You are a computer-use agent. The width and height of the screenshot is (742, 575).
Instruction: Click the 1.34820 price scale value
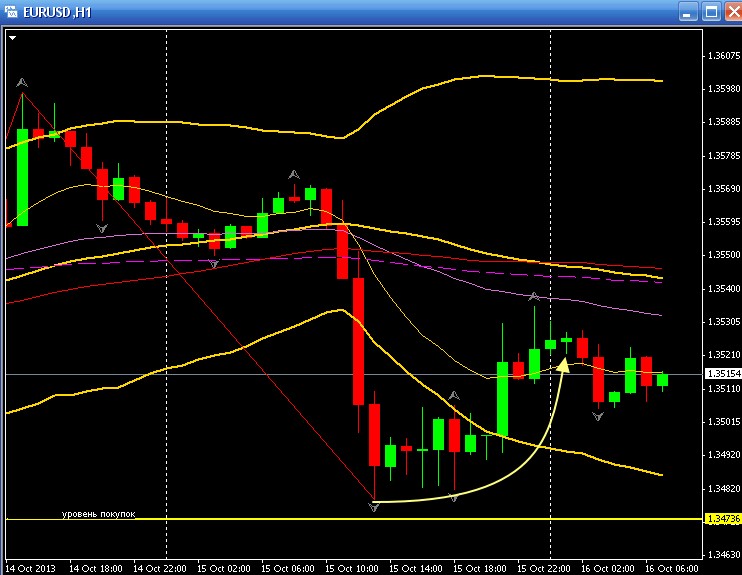pos(724,488)
